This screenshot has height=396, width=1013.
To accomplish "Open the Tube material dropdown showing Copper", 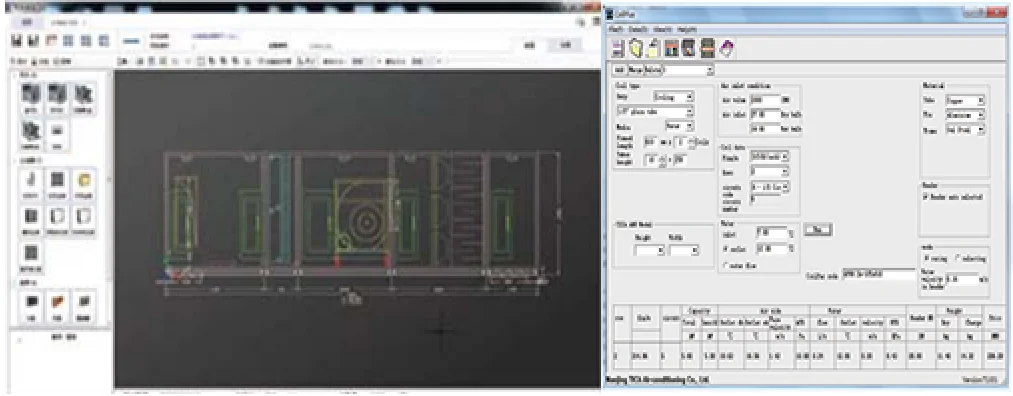I will pos(965,101).
